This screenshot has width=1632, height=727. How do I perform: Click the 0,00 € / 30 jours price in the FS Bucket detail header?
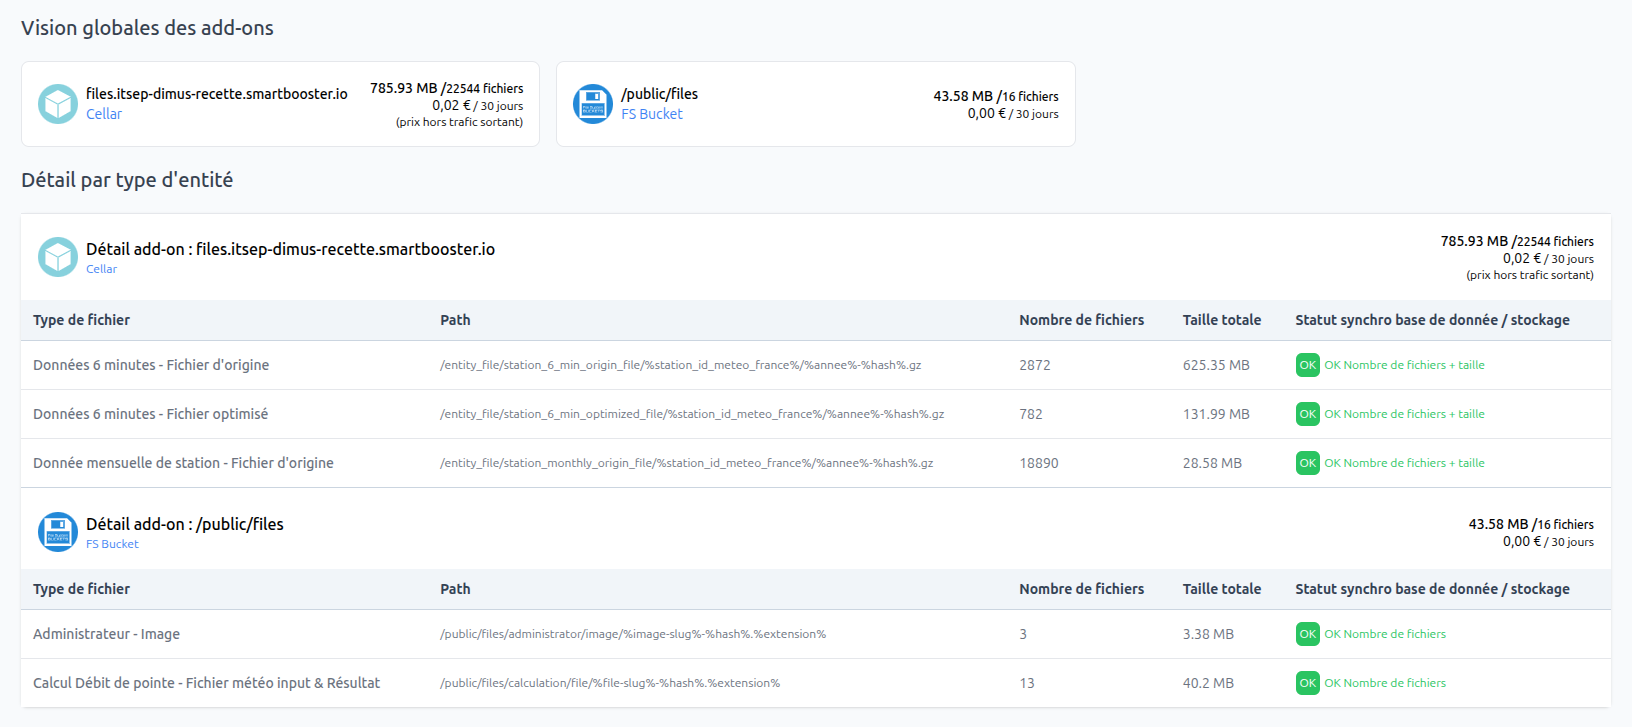point(1548,541)
